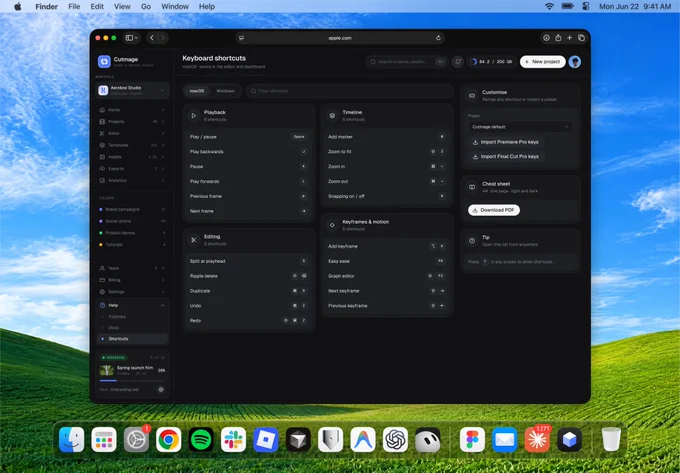Expand the Home row chevron

tap(163, 110)
